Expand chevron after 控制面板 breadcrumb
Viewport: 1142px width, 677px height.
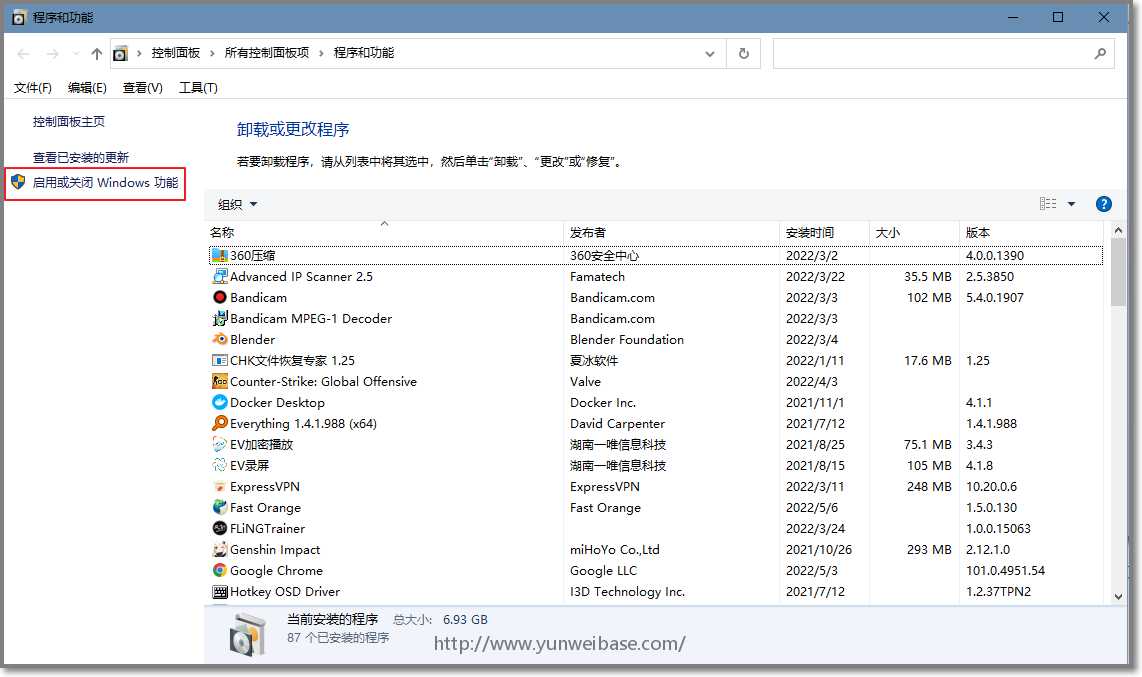[x=212, y=53]
